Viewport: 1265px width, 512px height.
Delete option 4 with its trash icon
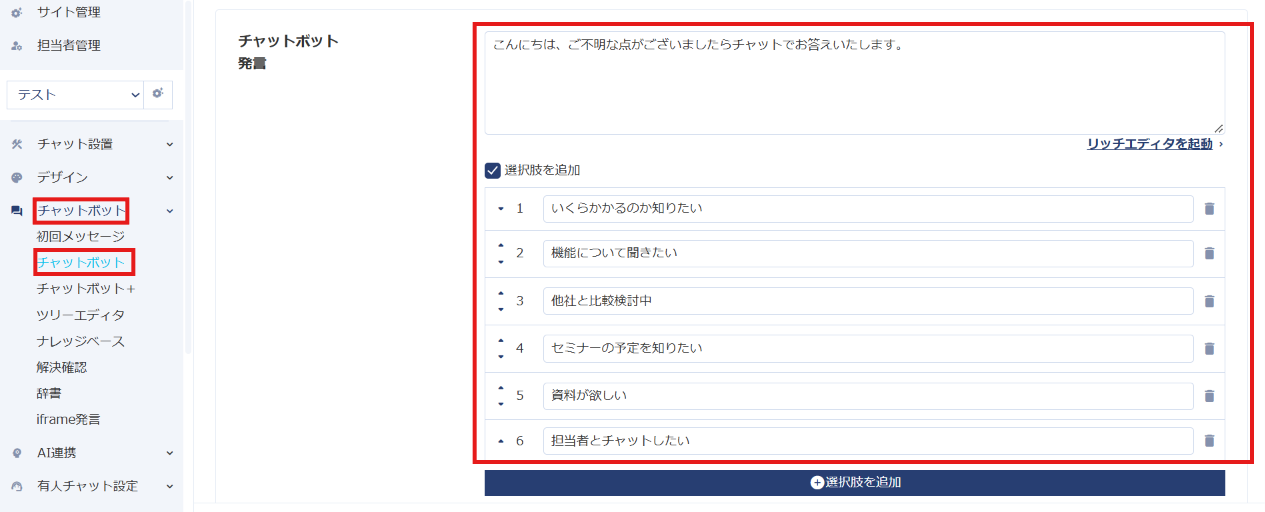point(1209,349)
